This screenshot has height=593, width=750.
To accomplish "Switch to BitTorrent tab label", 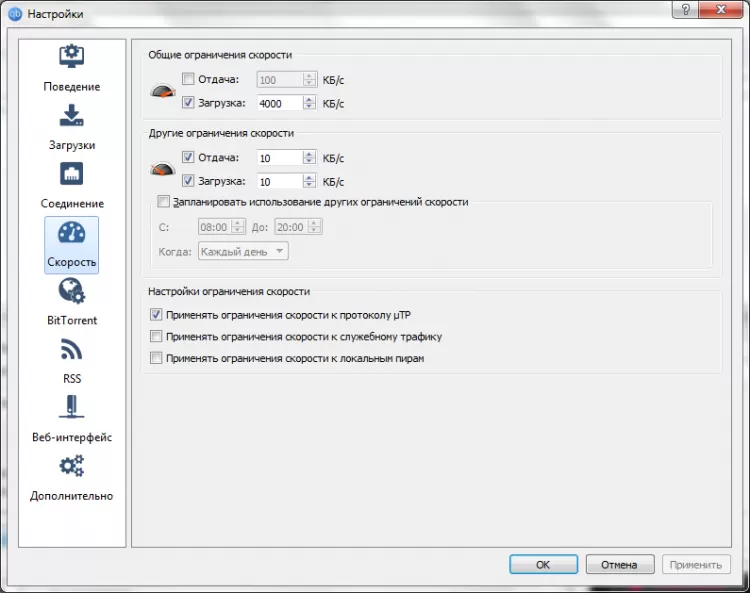I will tap(72, 320).
